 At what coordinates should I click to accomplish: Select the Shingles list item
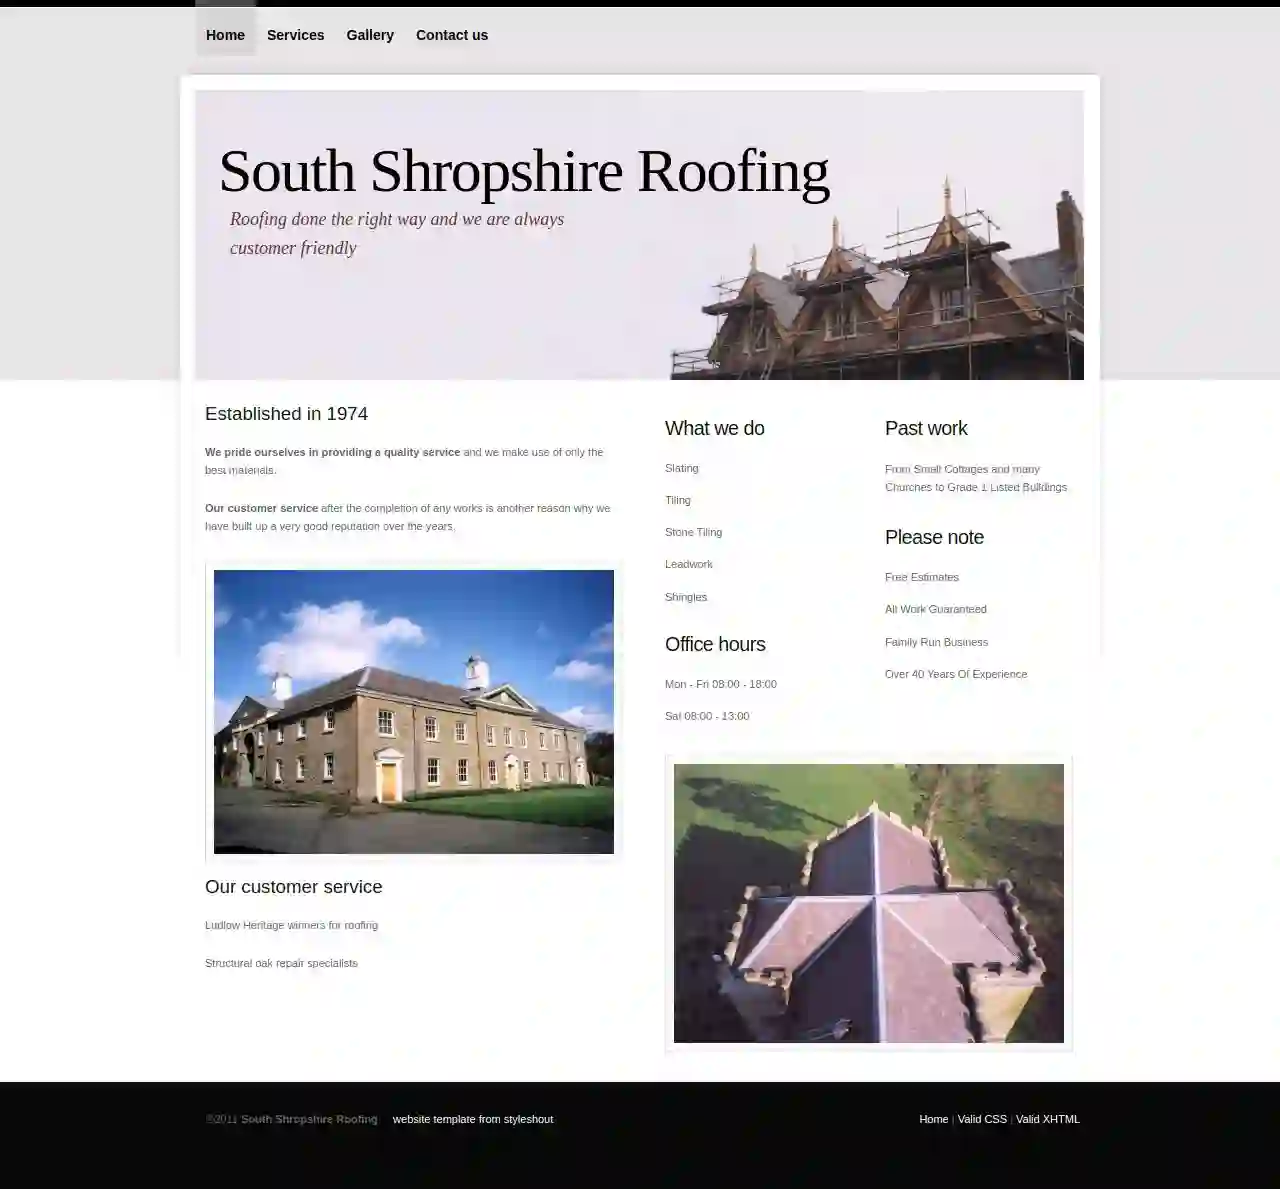686,597
